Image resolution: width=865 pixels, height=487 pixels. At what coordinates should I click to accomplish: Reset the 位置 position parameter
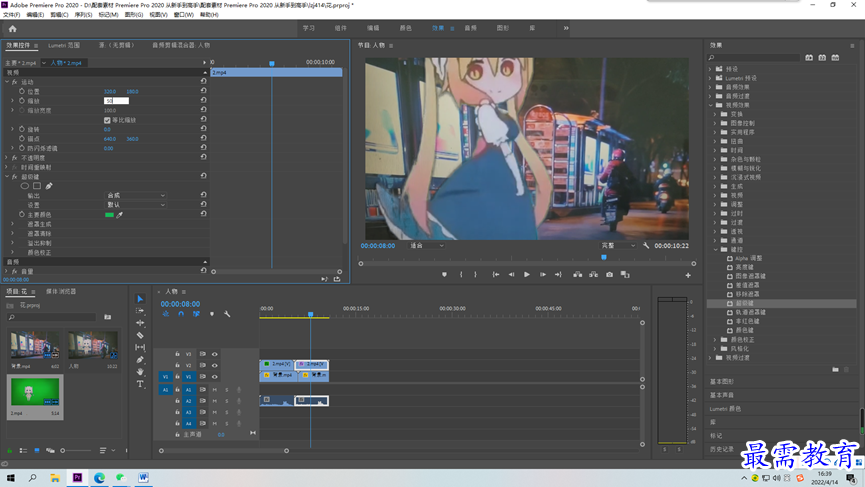[x=204, y=91]
